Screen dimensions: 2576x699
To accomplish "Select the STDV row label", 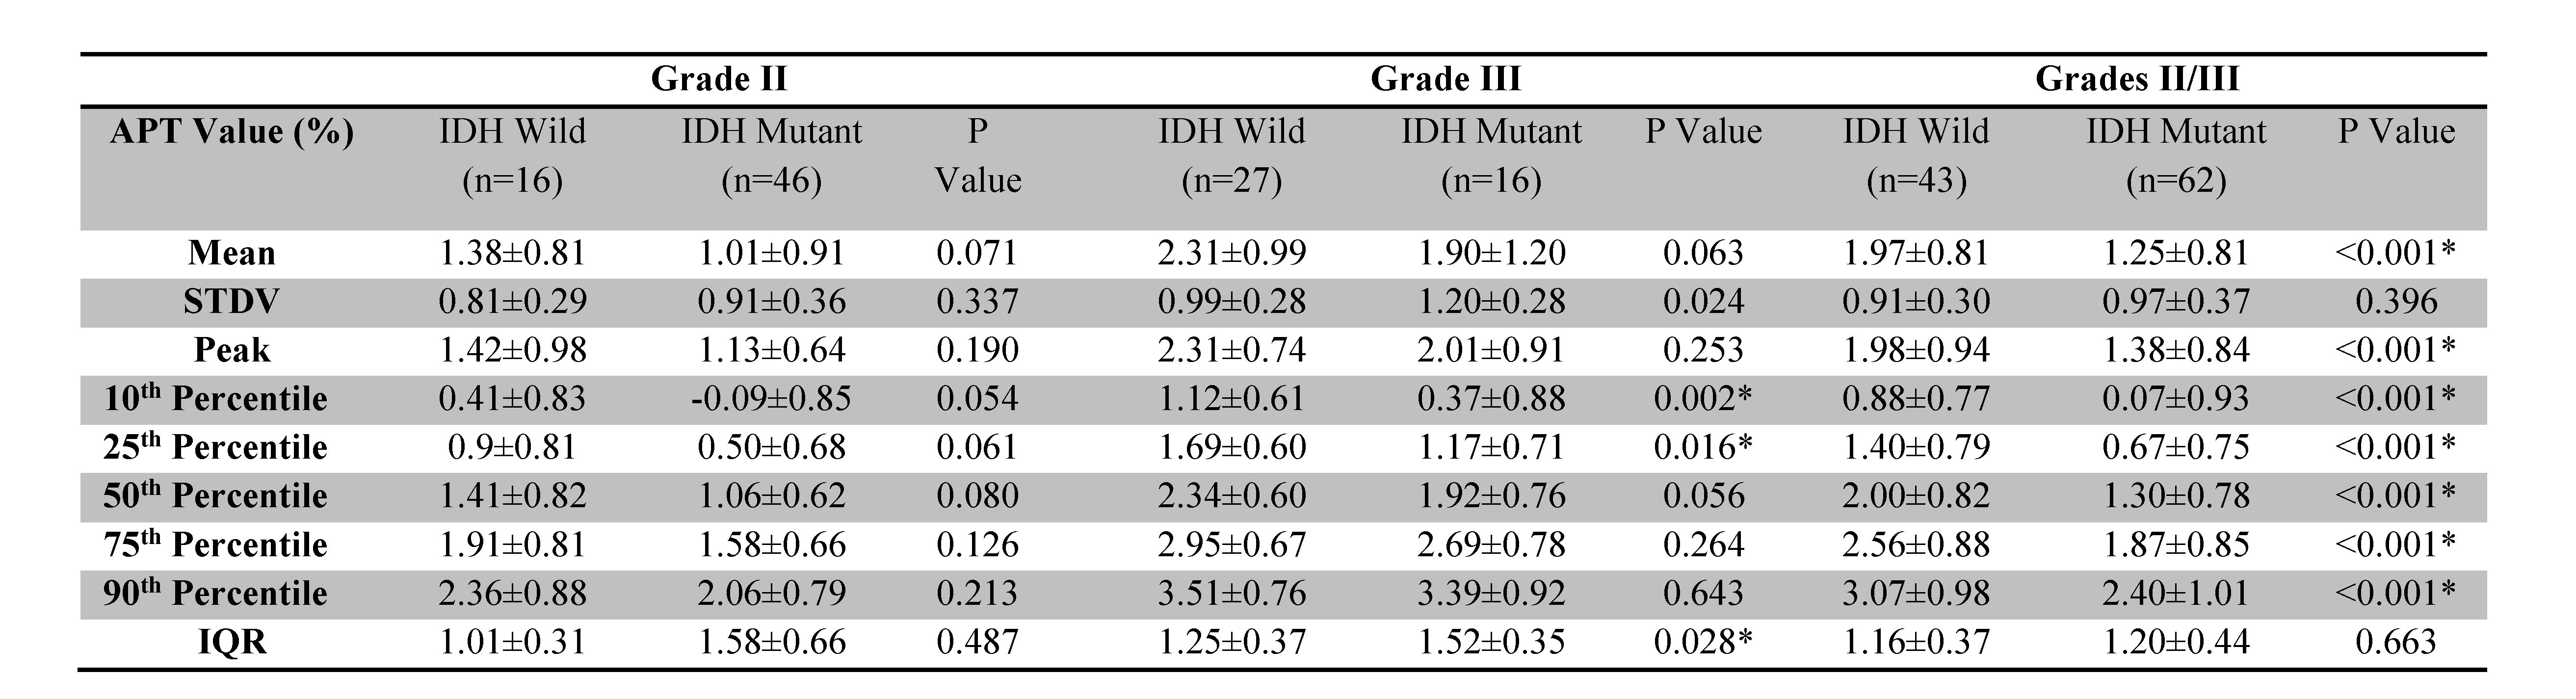I will 232,302.
